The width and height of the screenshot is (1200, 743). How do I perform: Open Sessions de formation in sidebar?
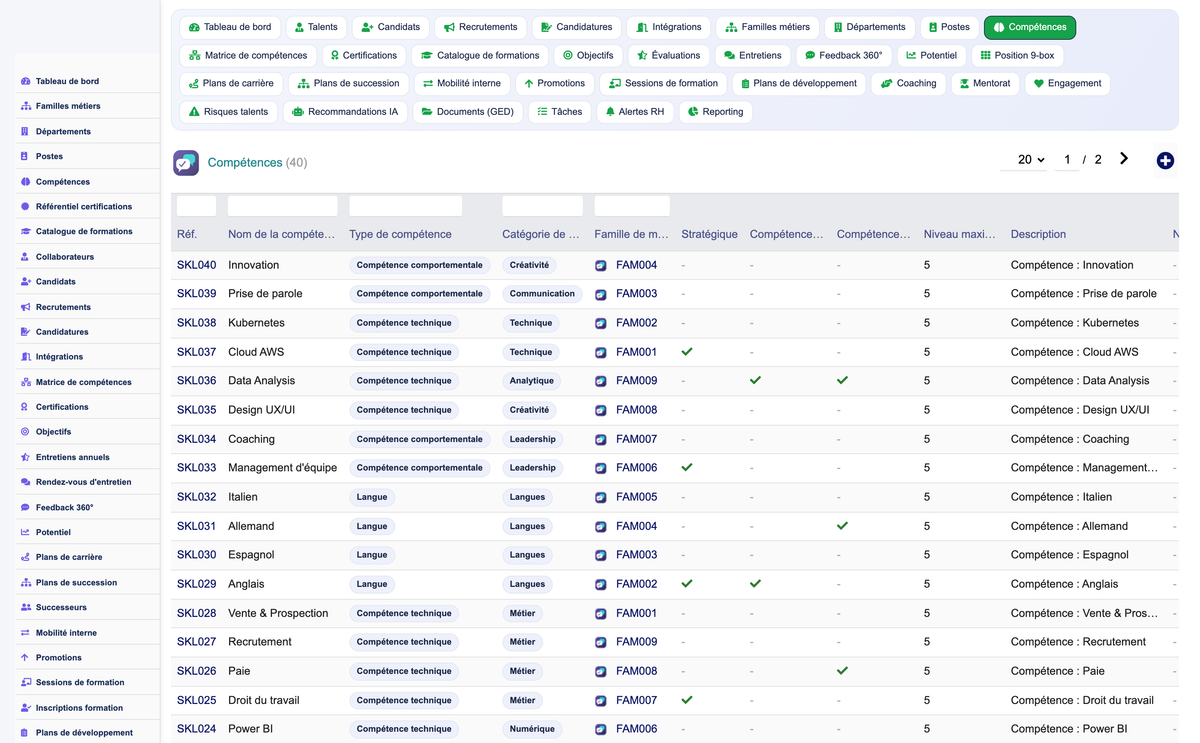tap(80, 683)
